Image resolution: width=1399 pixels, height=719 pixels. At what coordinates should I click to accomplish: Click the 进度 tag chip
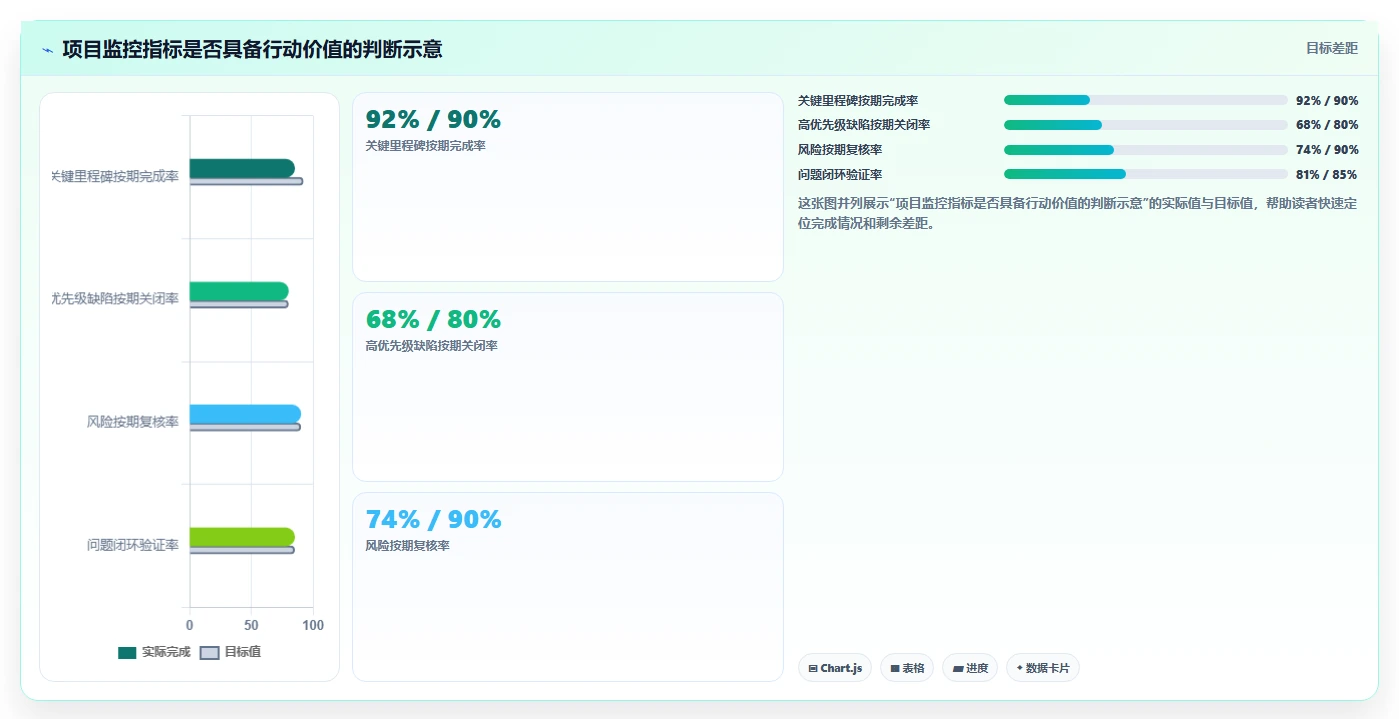tap(970, 668)
